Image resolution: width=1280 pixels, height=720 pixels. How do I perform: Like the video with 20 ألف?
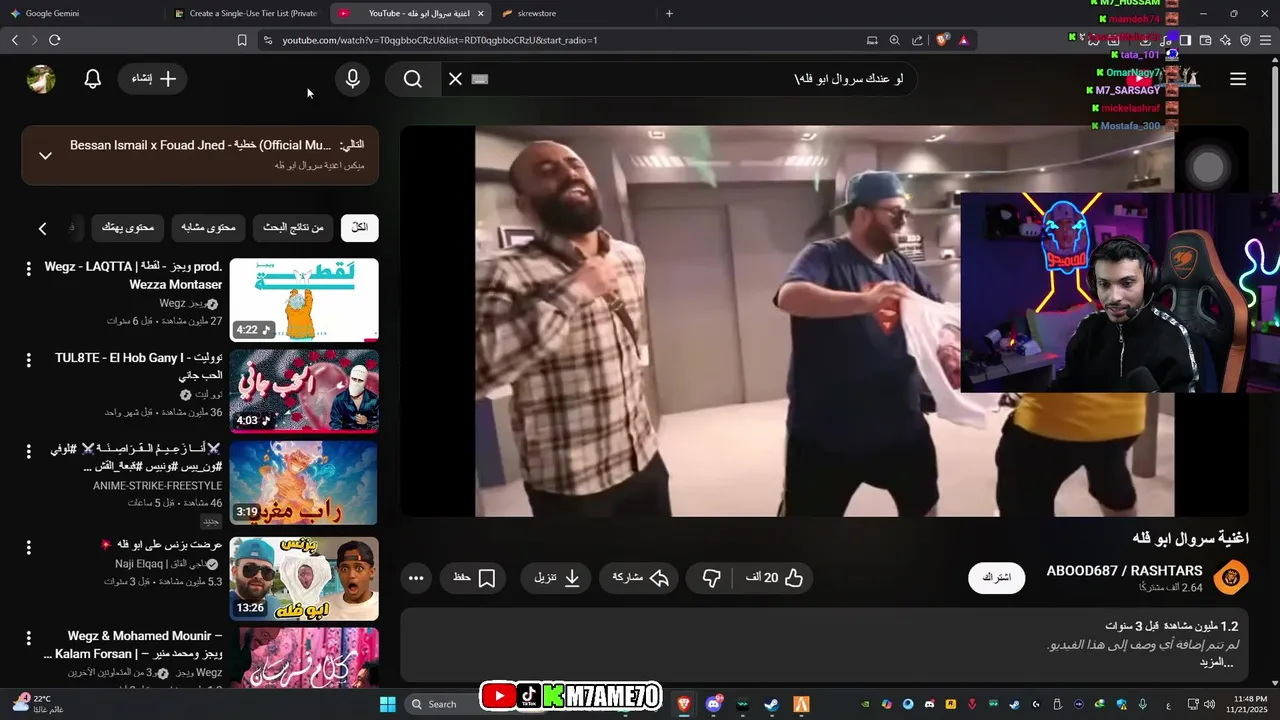point(774,578)
